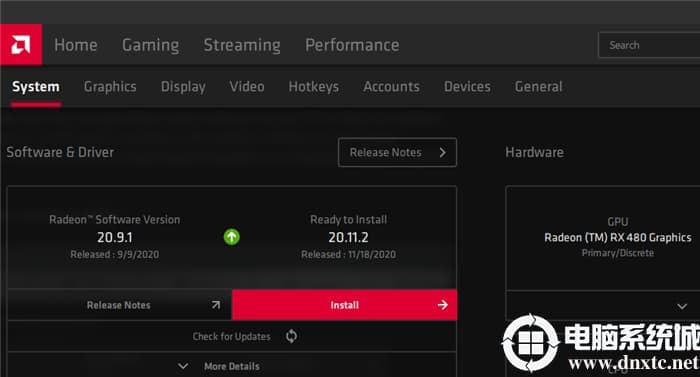Open the Streaming tab
The width and height of the screenshot is (700, 377).
point(242,45)
